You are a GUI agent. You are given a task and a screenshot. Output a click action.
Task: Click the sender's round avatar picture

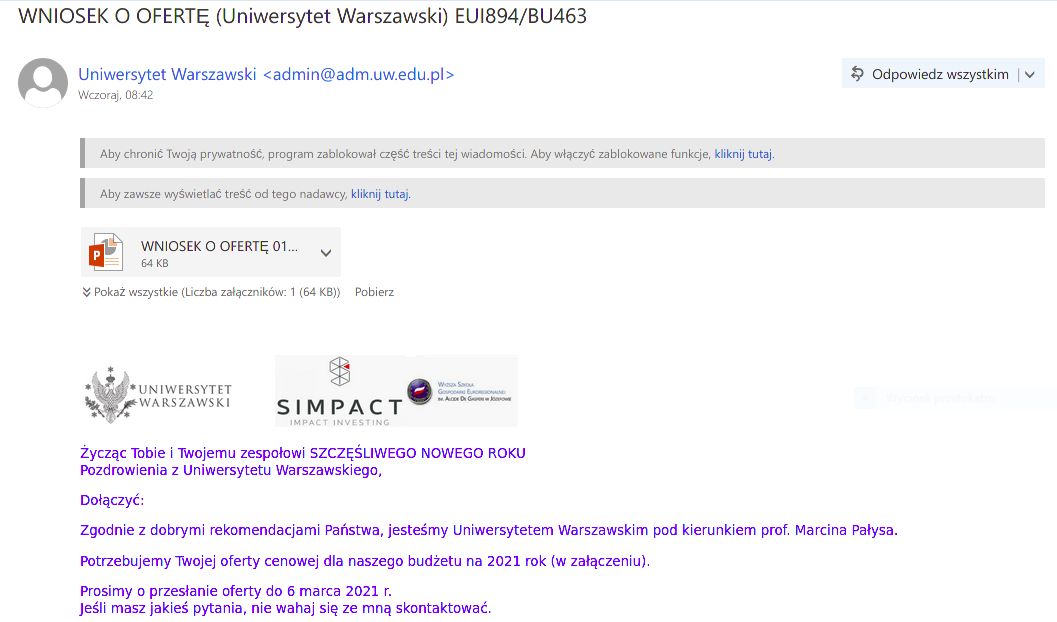42,83
